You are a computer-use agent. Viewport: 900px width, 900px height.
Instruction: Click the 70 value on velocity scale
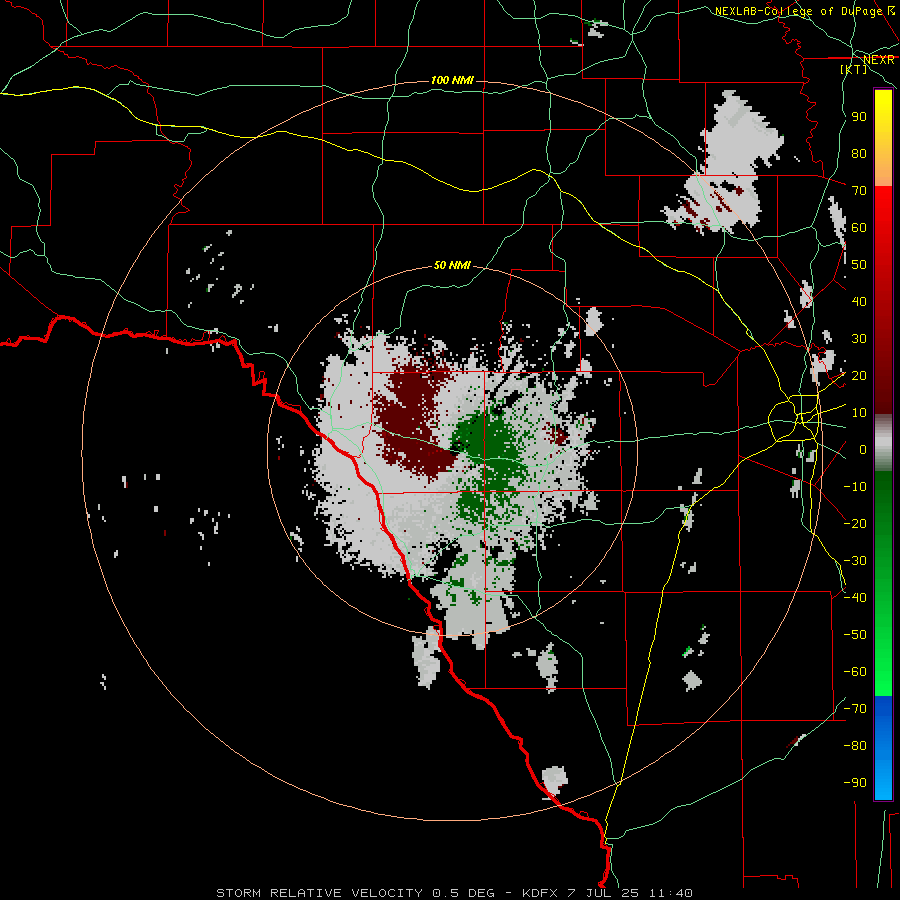(859, 191)
